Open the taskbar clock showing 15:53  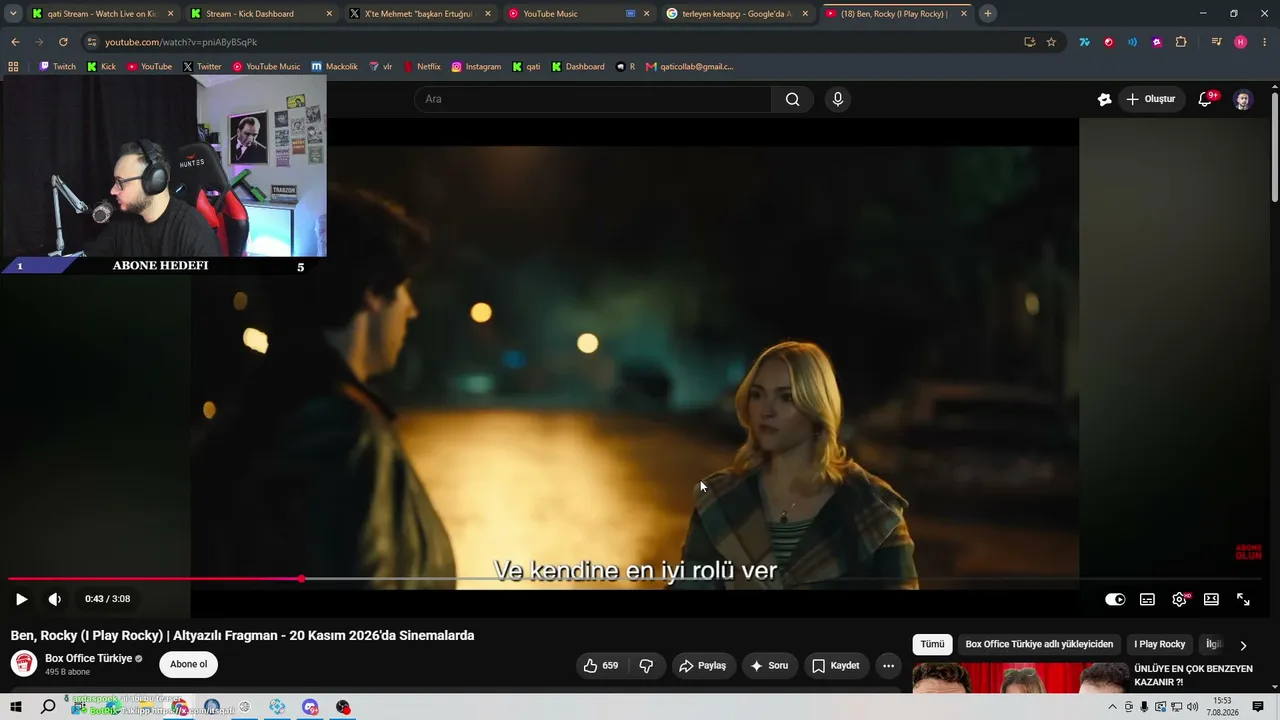pyautogui.click(x=1223, y=707)
